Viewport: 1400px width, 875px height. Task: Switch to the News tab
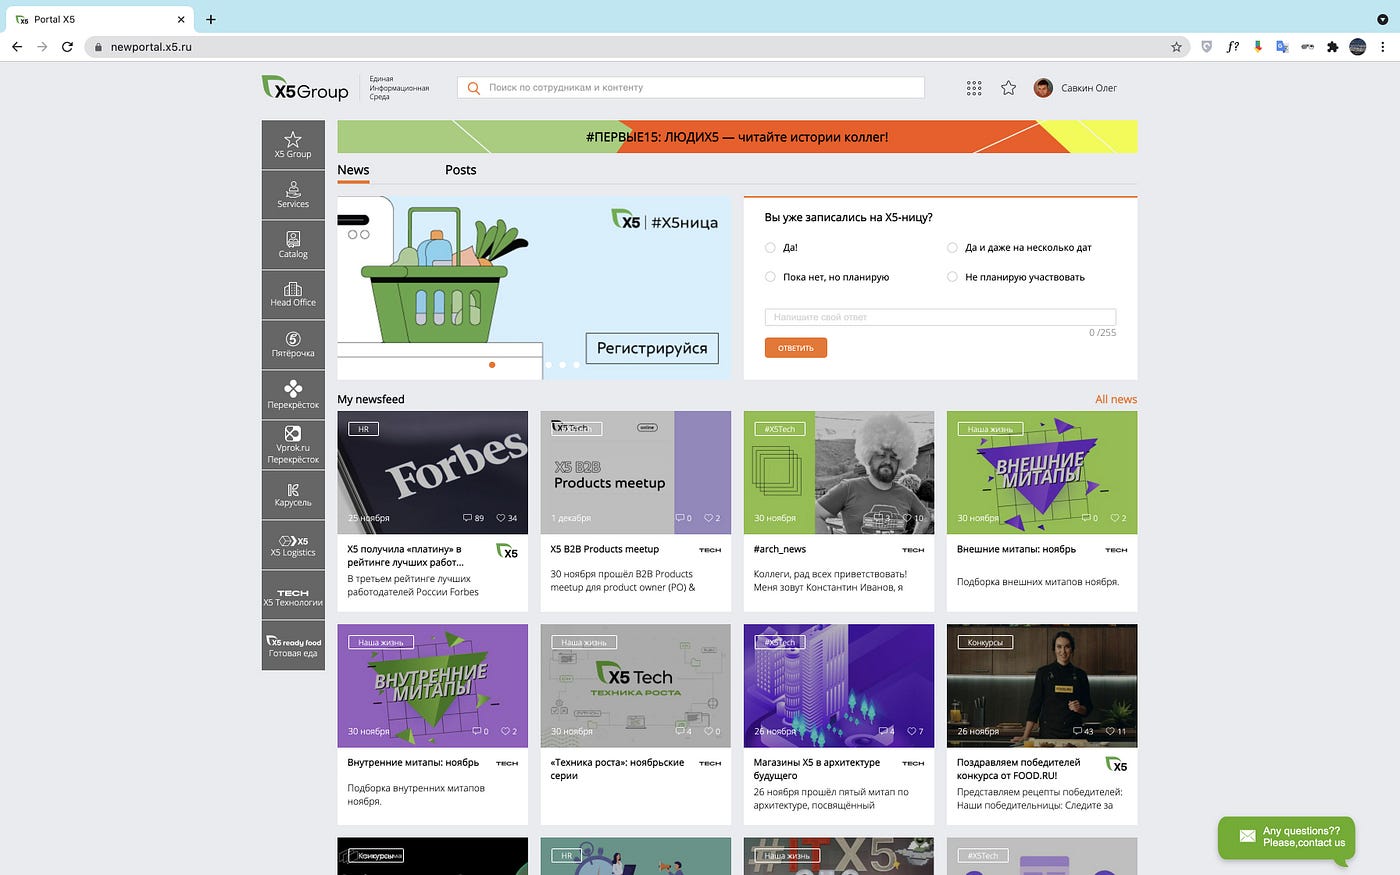pyautogui.click(x=353, y=170)
